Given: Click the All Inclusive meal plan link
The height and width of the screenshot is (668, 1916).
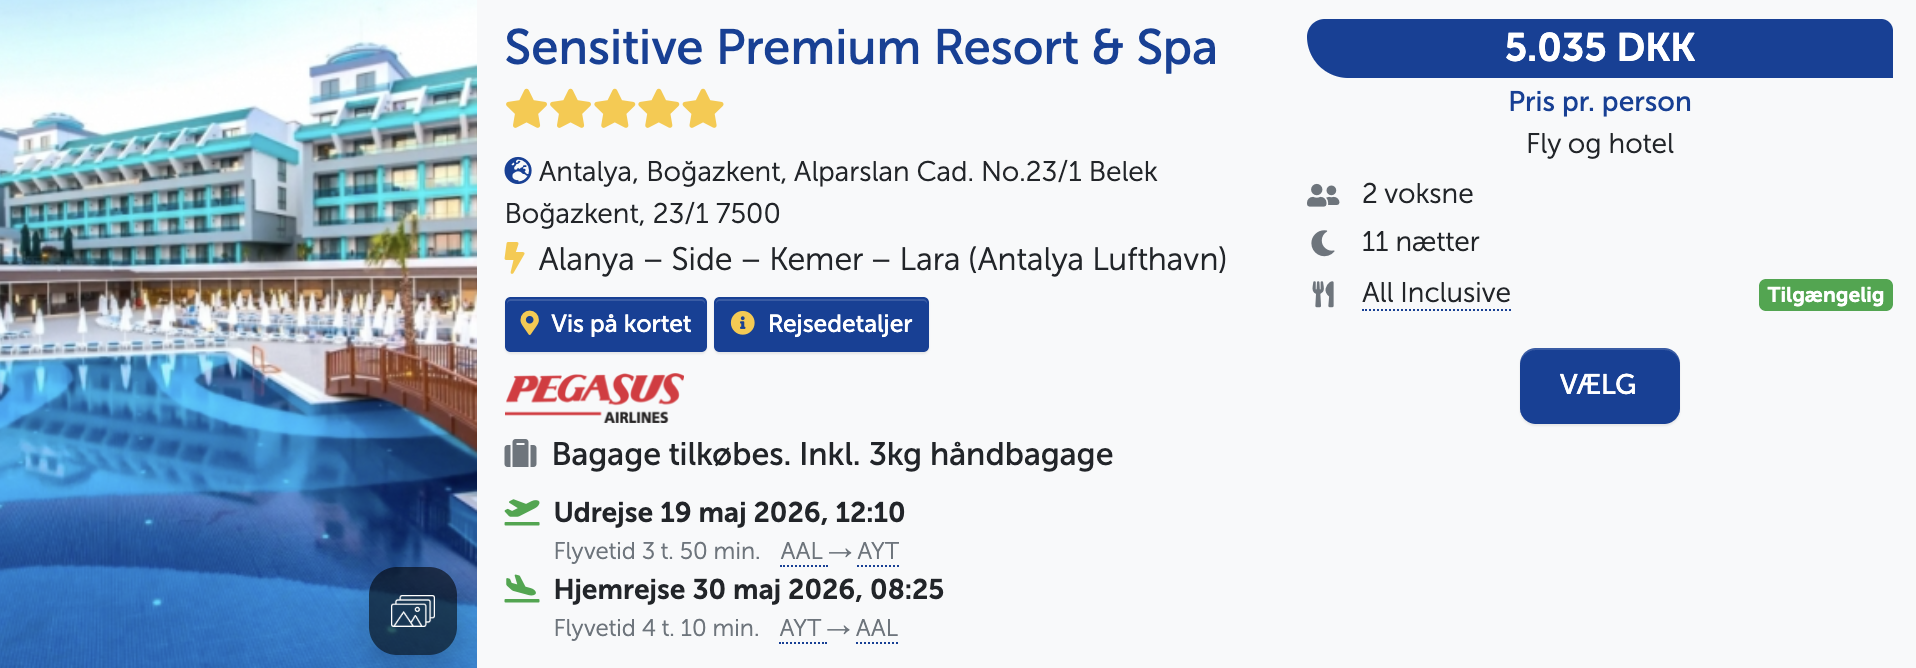Looking at the screenshot, I should 1435,293.
